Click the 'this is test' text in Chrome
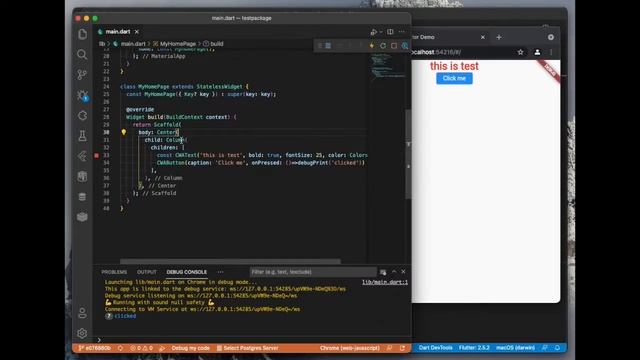 point(454,66)
